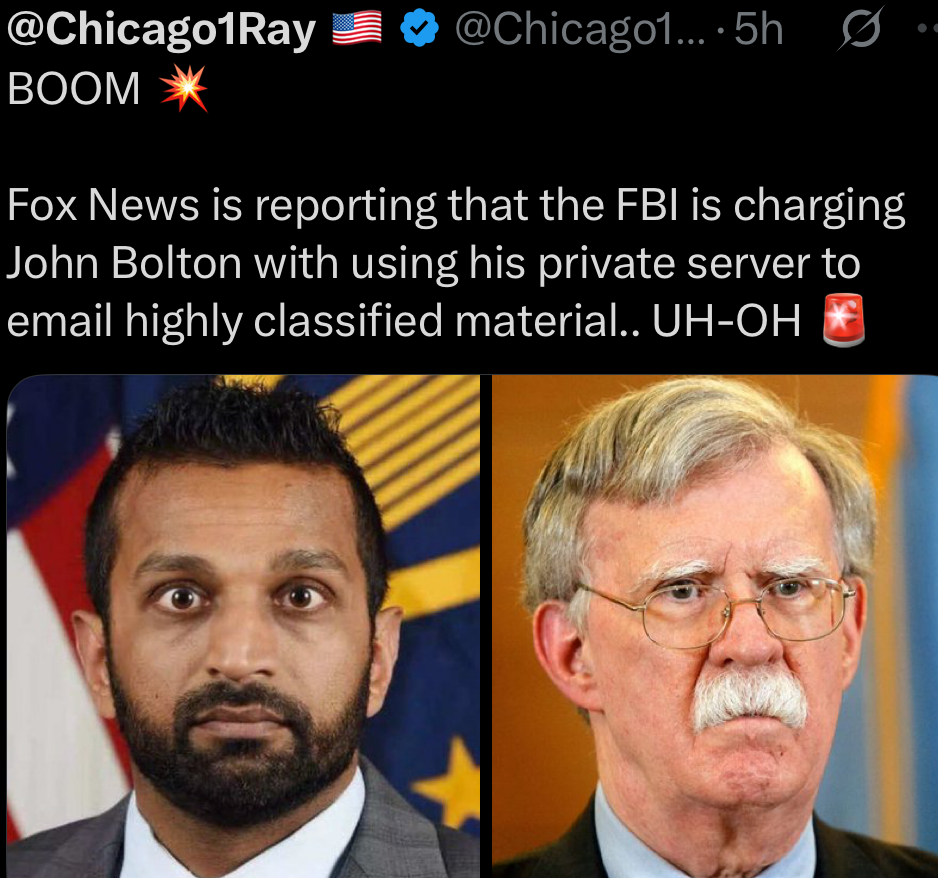938x878 pixels.
Task: Click the BOOM headline text
Action: [74, 89]
